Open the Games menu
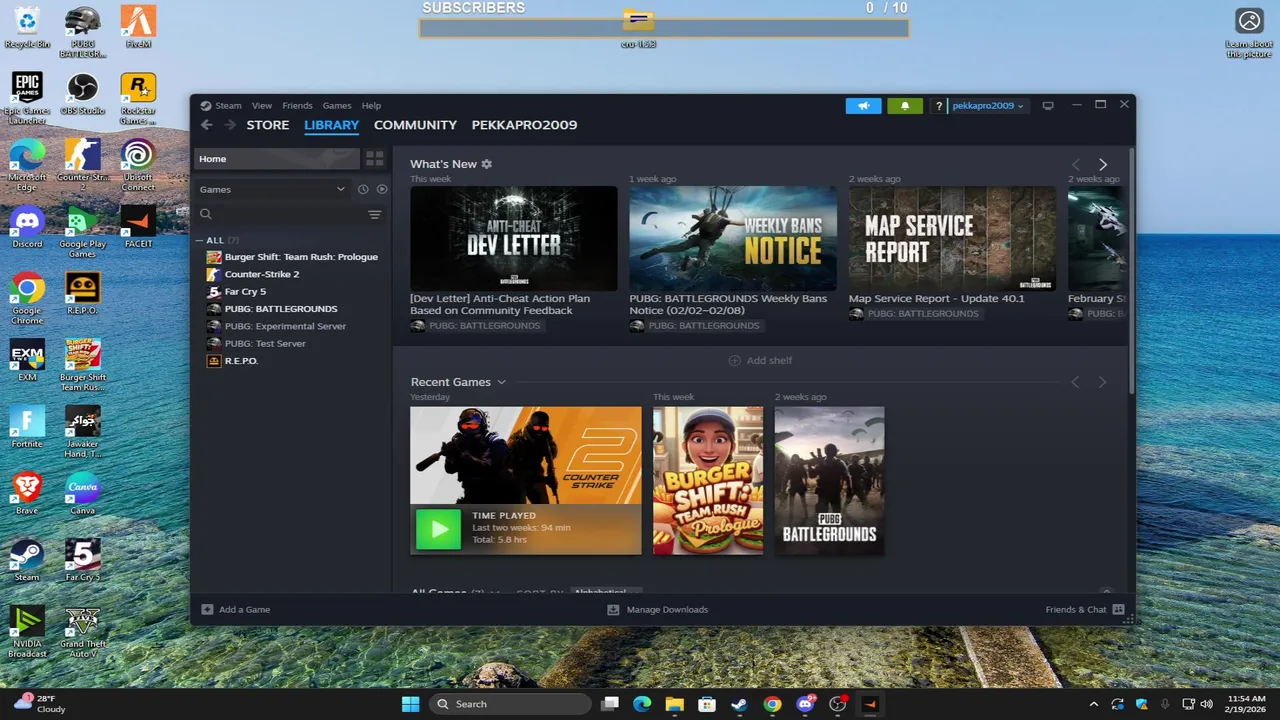 point(337,105)
